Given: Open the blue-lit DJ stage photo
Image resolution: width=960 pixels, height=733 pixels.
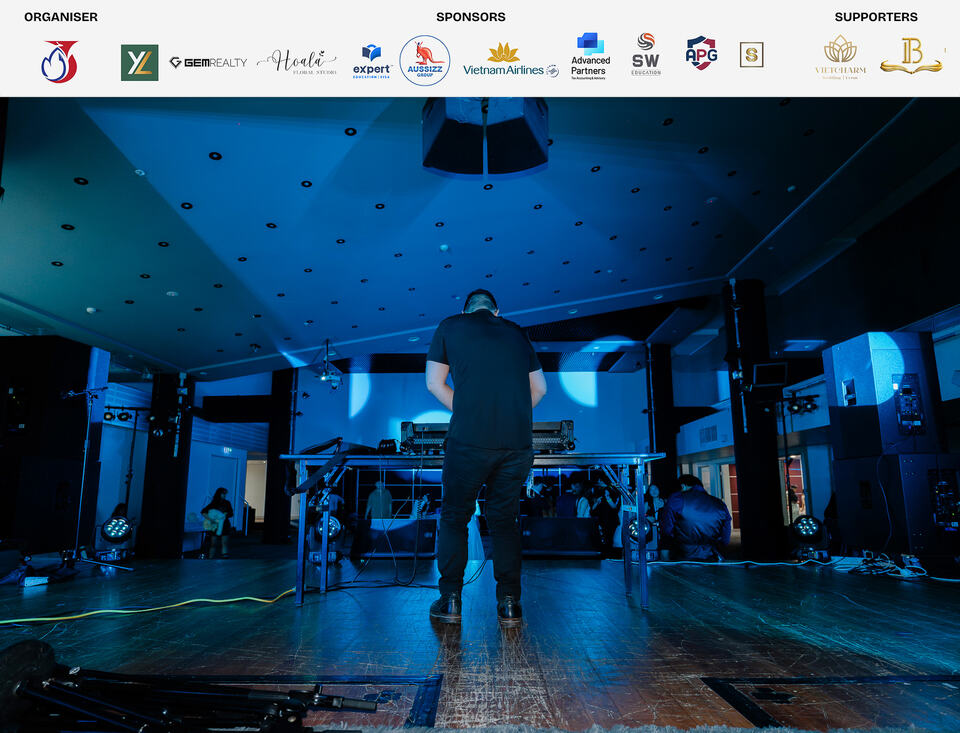Looking at the screenshot, I should (x=480, y=415).
